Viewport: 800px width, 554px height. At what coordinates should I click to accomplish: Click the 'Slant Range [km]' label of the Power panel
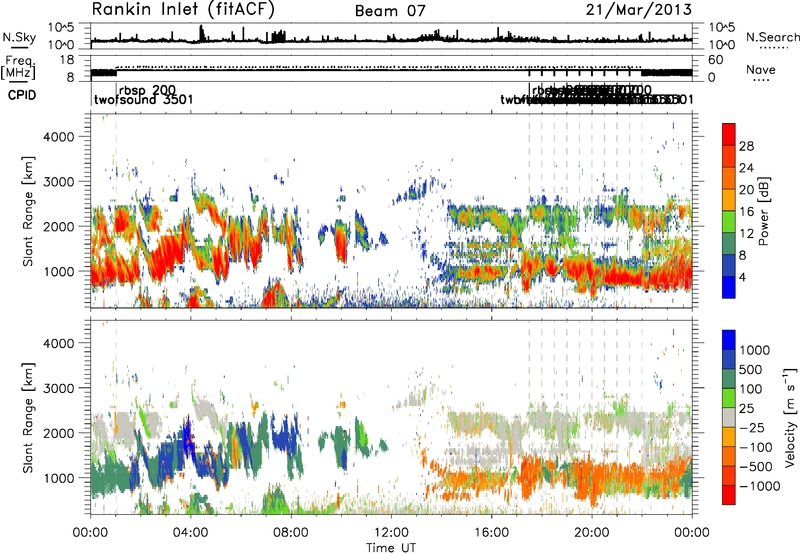pos(28,211)
